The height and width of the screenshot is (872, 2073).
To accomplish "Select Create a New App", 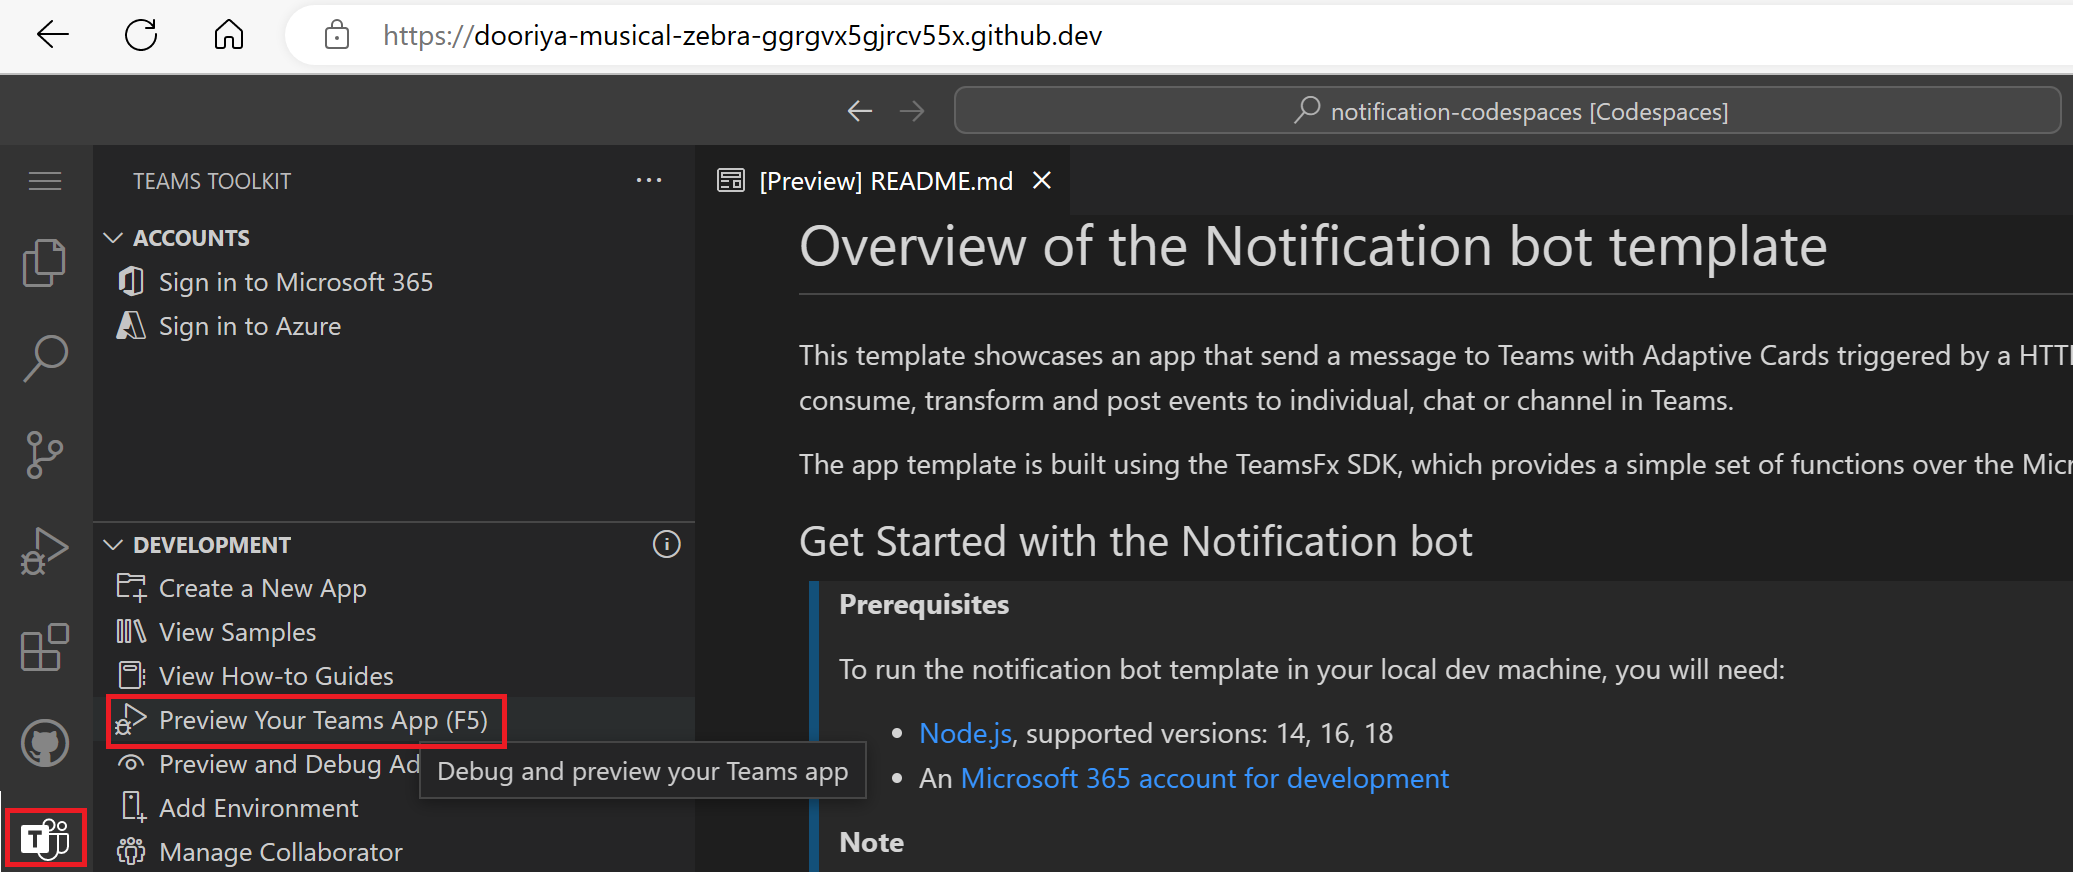I will tap(263, 588).
